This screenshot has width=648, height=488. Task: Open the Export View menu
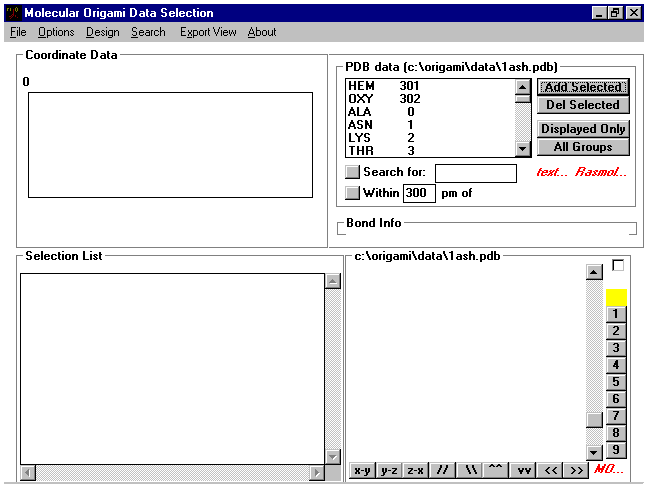pyautogui.click(x=208, y=32)
